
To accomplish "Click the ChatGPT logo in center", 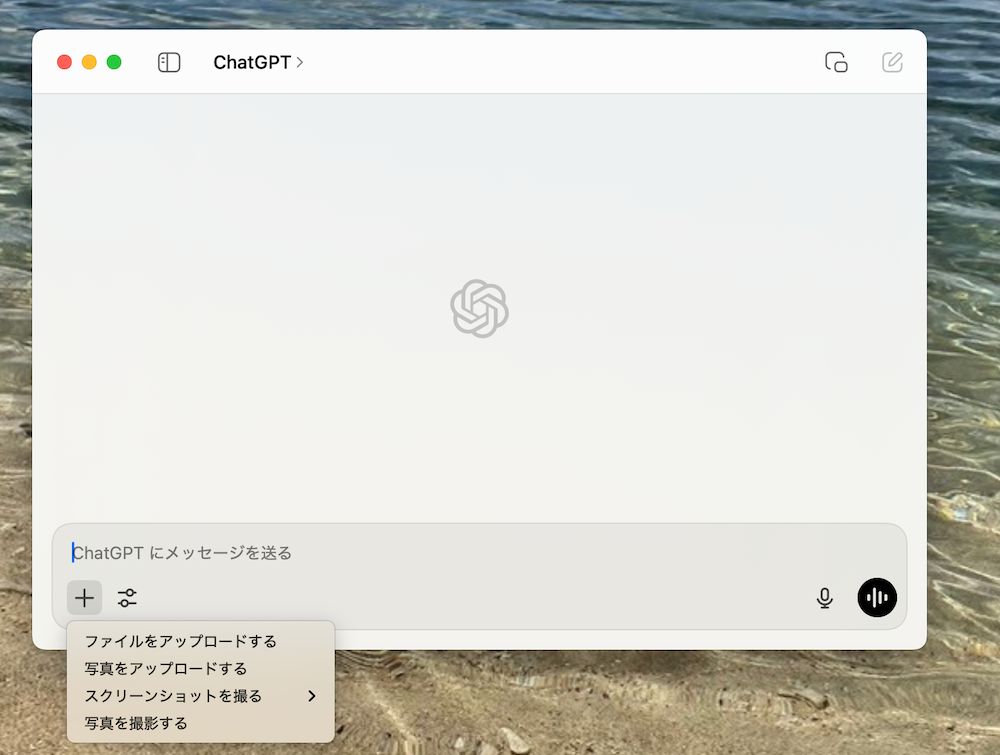I will pyautogui.click(x=479, y=308).
